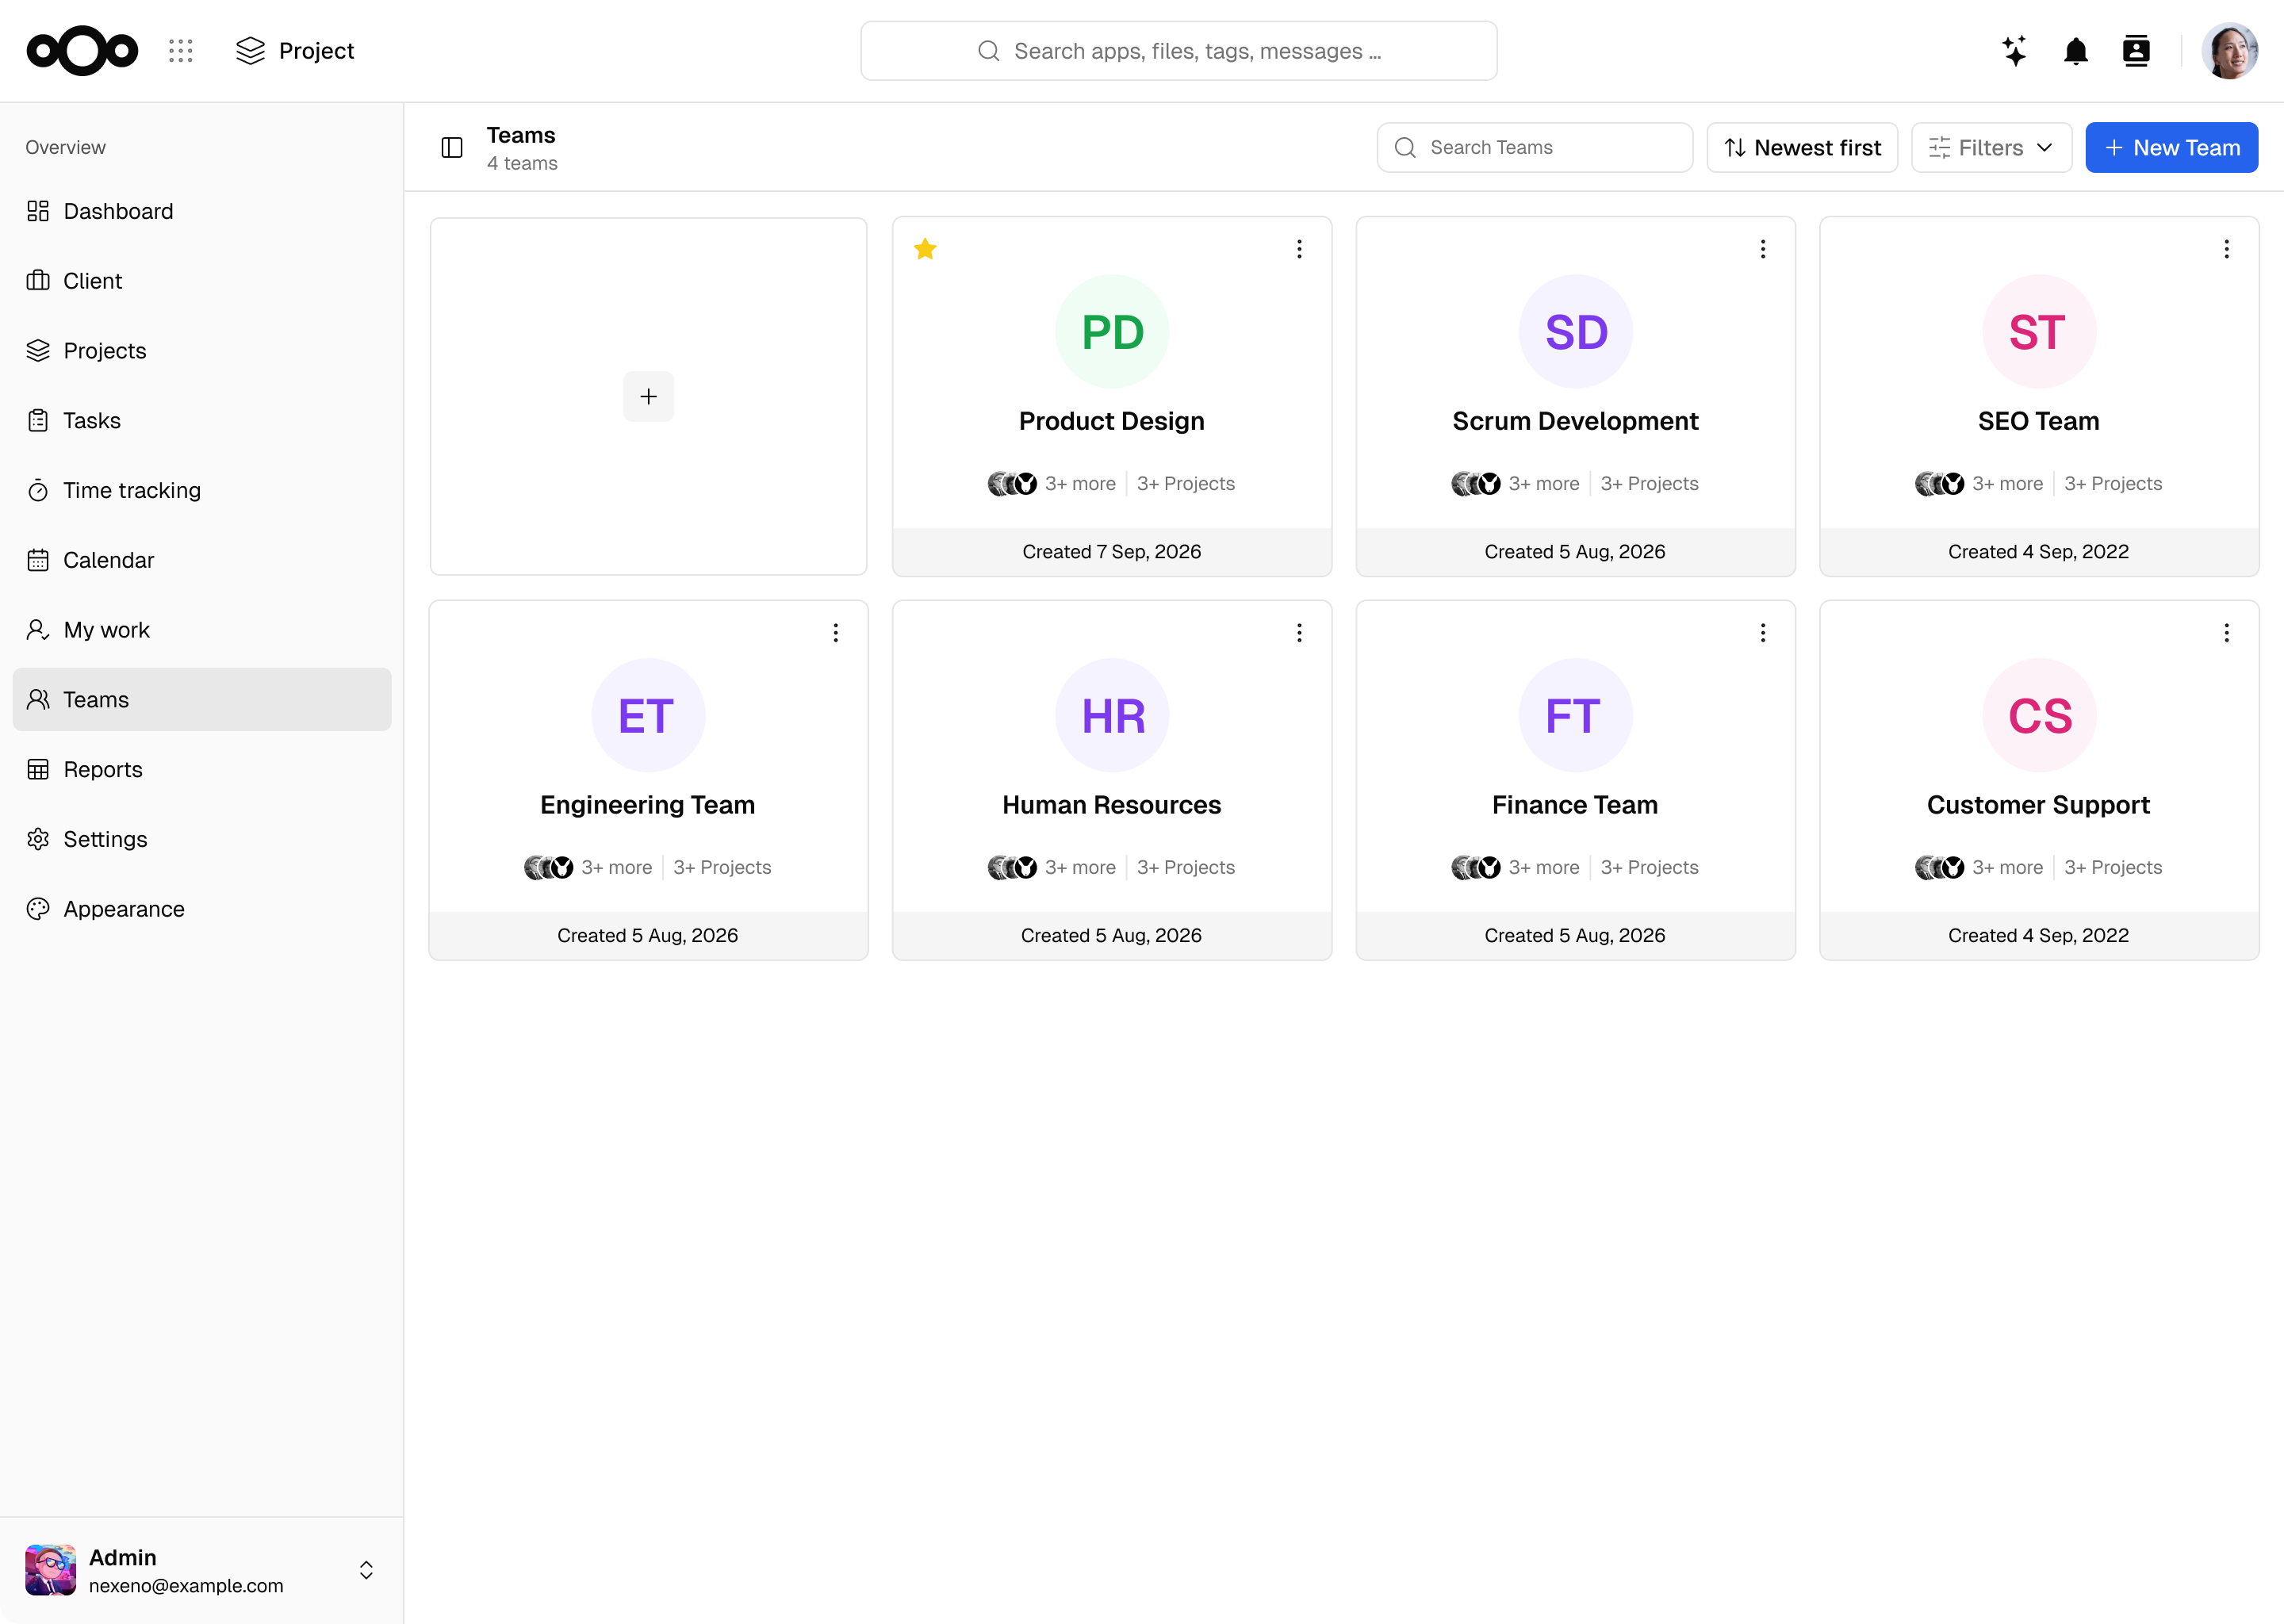
Task: Click the Admin avatar image
Action: tap(51, 1570)
